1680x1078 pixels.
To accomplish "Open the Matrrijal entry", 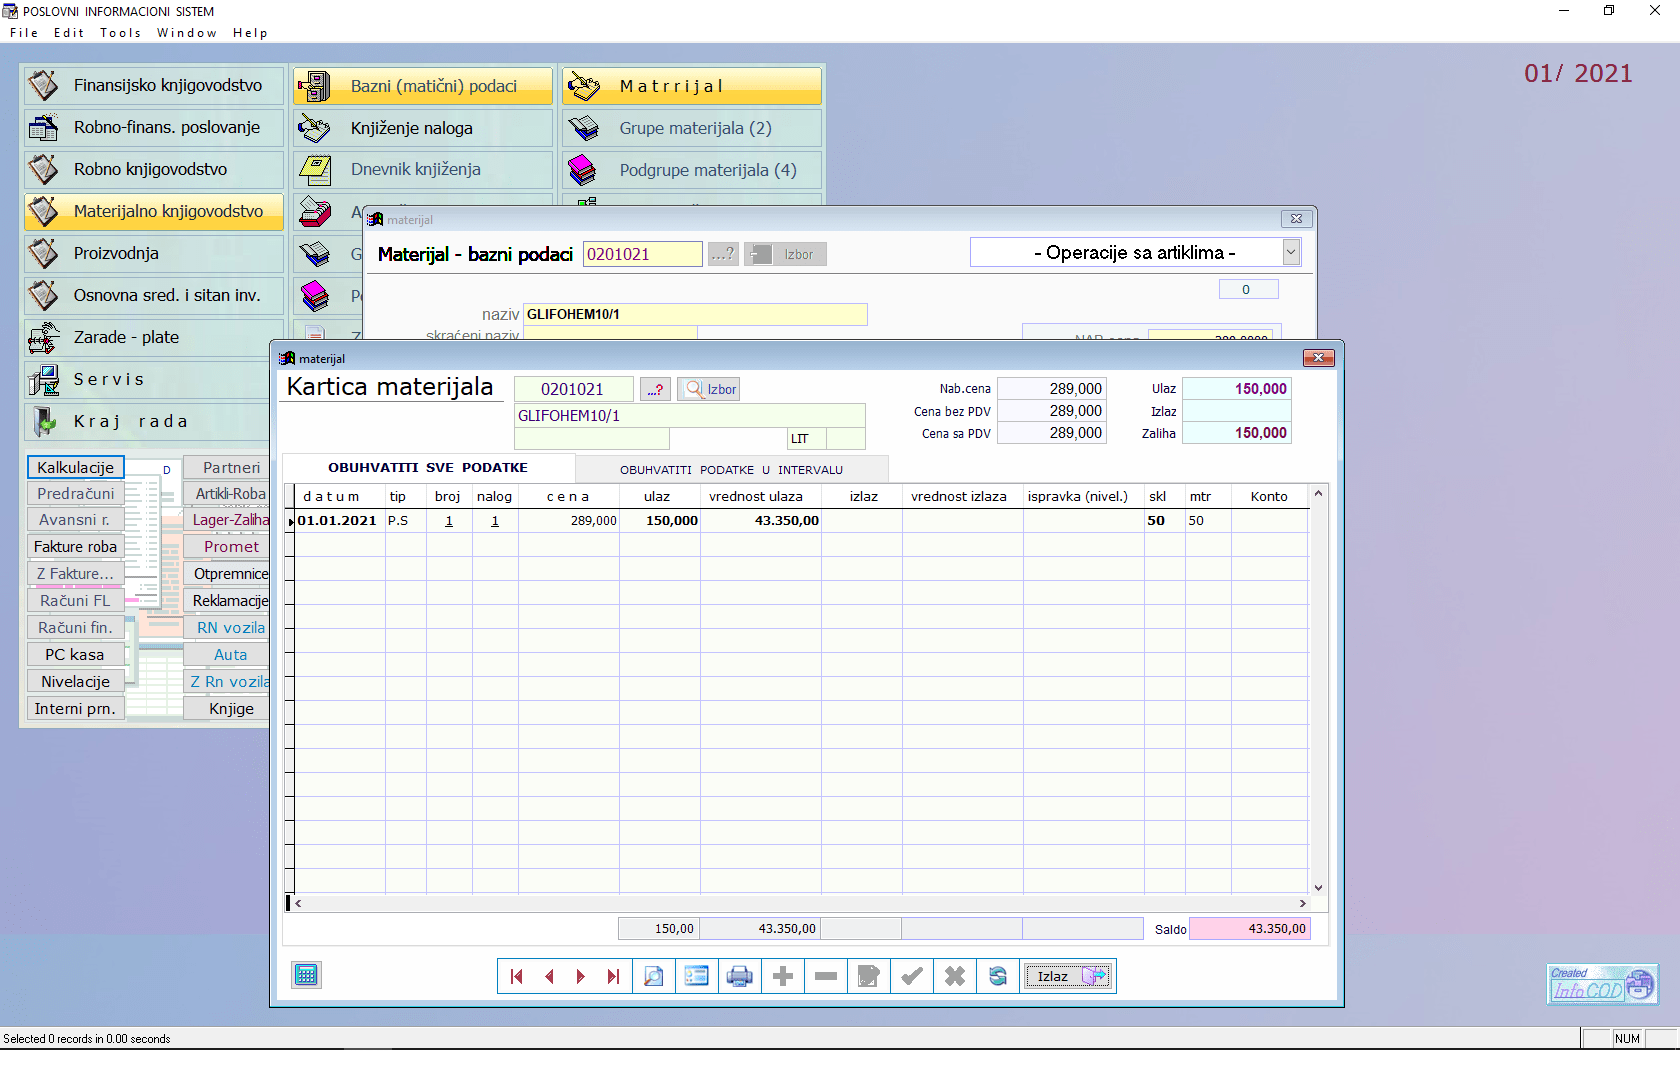I will (x=692, y=86).
